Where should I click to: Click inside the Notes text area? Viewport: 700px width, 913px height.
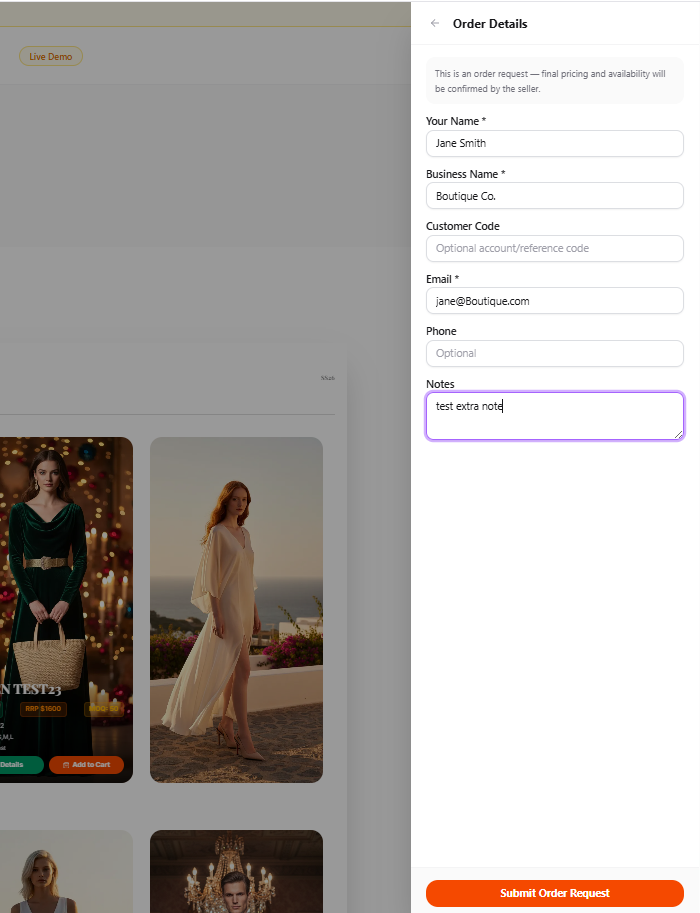point(554,416)
